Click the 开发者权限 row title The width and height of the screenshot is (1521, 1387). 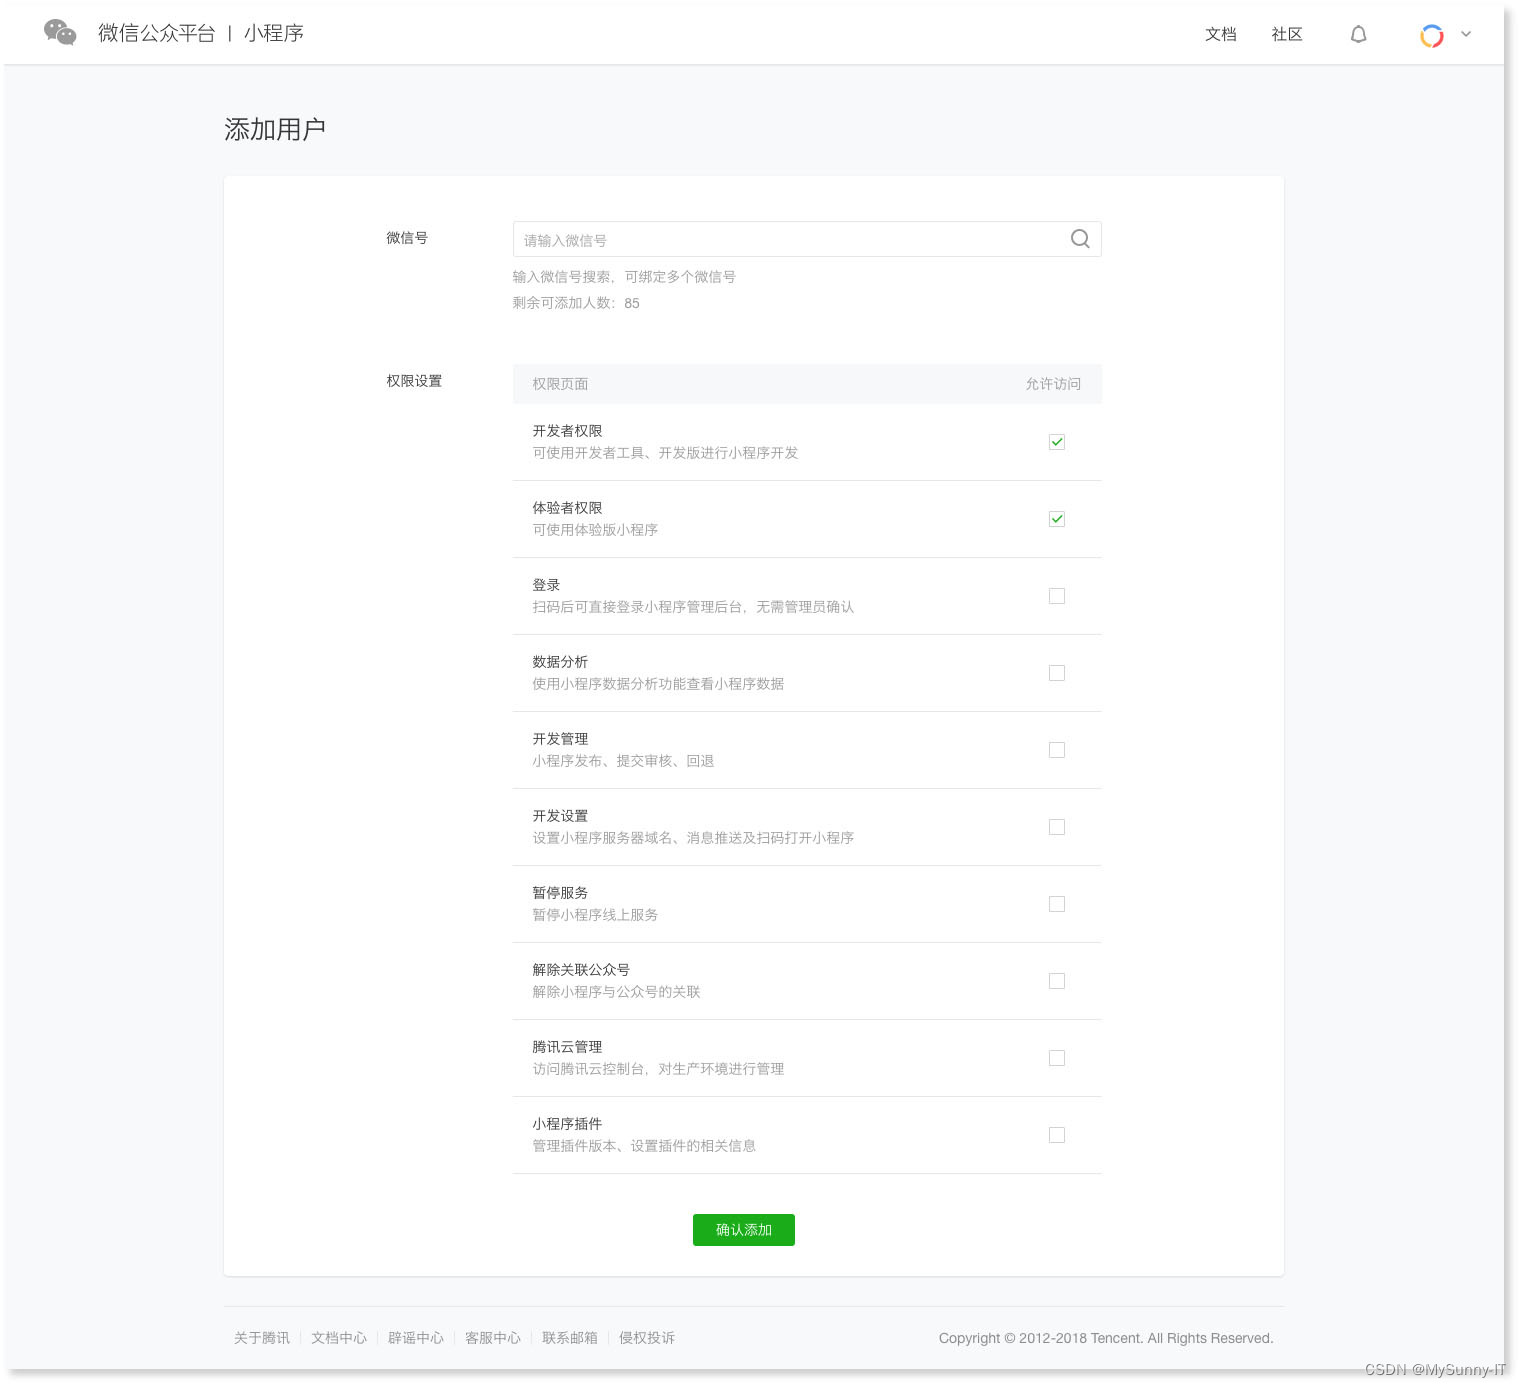point(567,431)
